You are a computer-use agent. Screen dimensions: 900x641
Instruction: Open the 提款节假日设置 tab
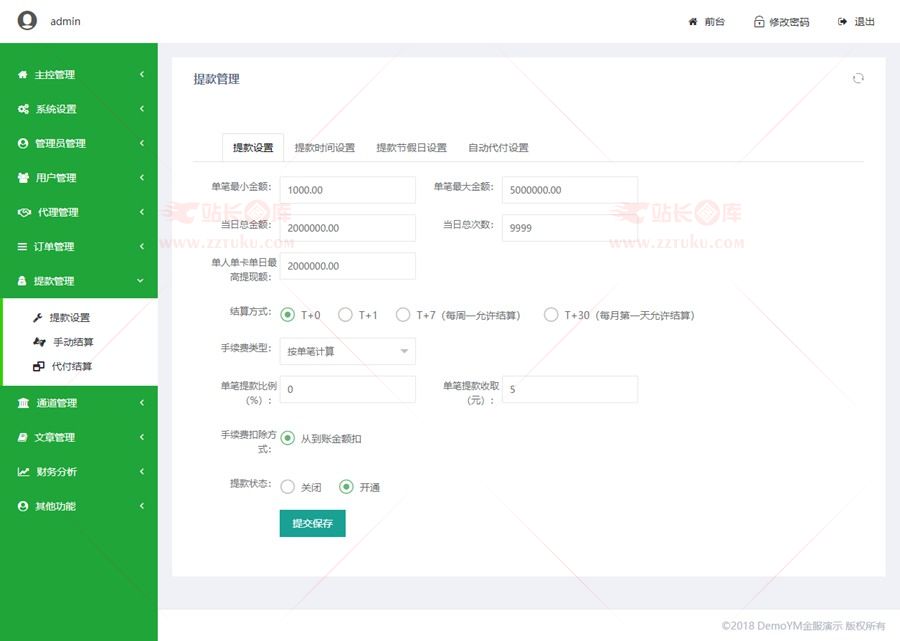pos(411,148)
